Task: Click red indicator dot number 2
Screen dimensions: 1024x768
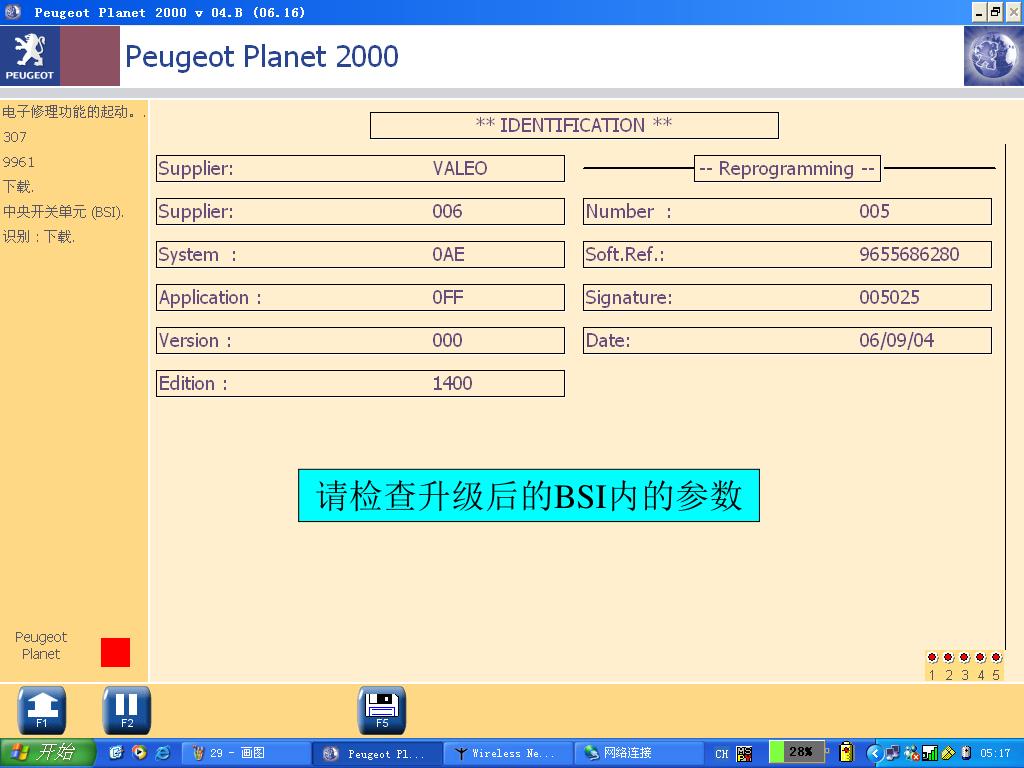Action: (x=948, y=658)
